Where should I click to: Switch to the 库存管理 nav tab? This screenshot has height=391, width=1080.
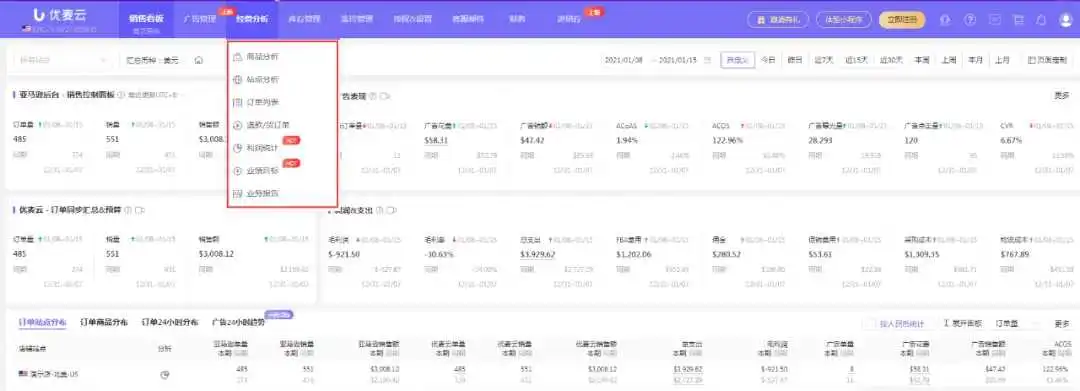pyautogui.click(x=304, y=19)
